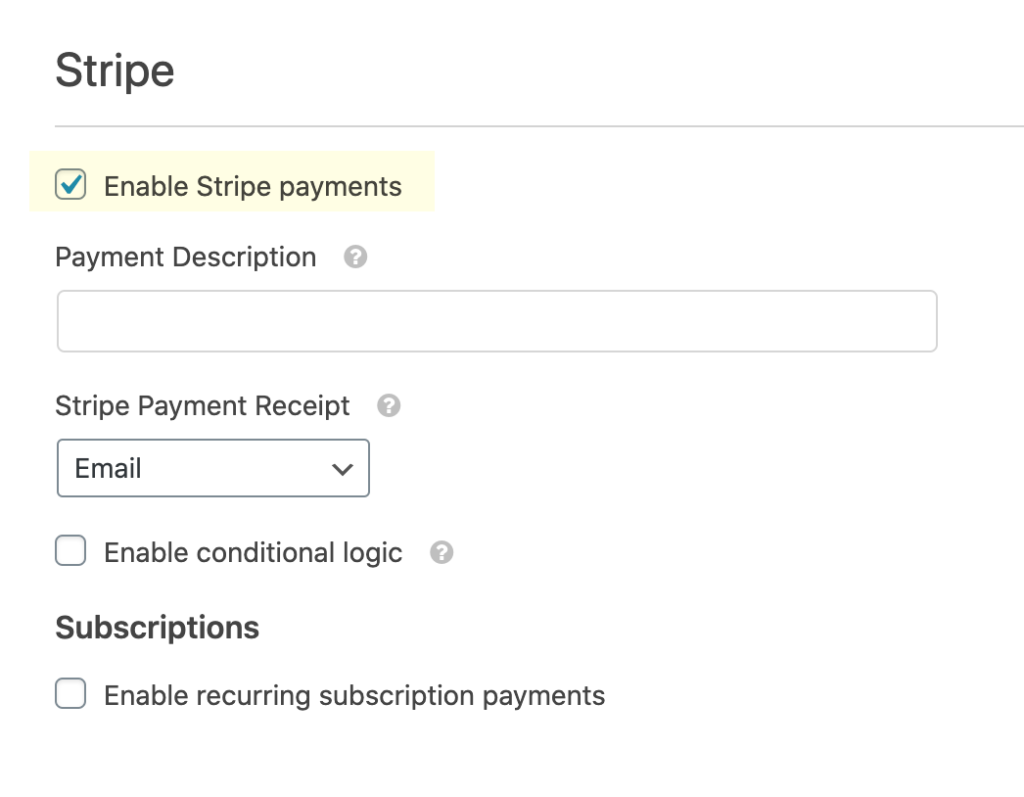Click Enable recurring subscription payments label
This screenshot has height=797, width=1024.
(355, 696)
